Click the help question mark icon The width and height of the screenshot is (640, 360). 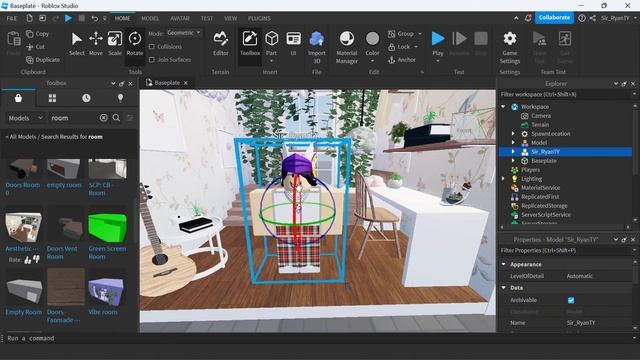click(582, 18)
